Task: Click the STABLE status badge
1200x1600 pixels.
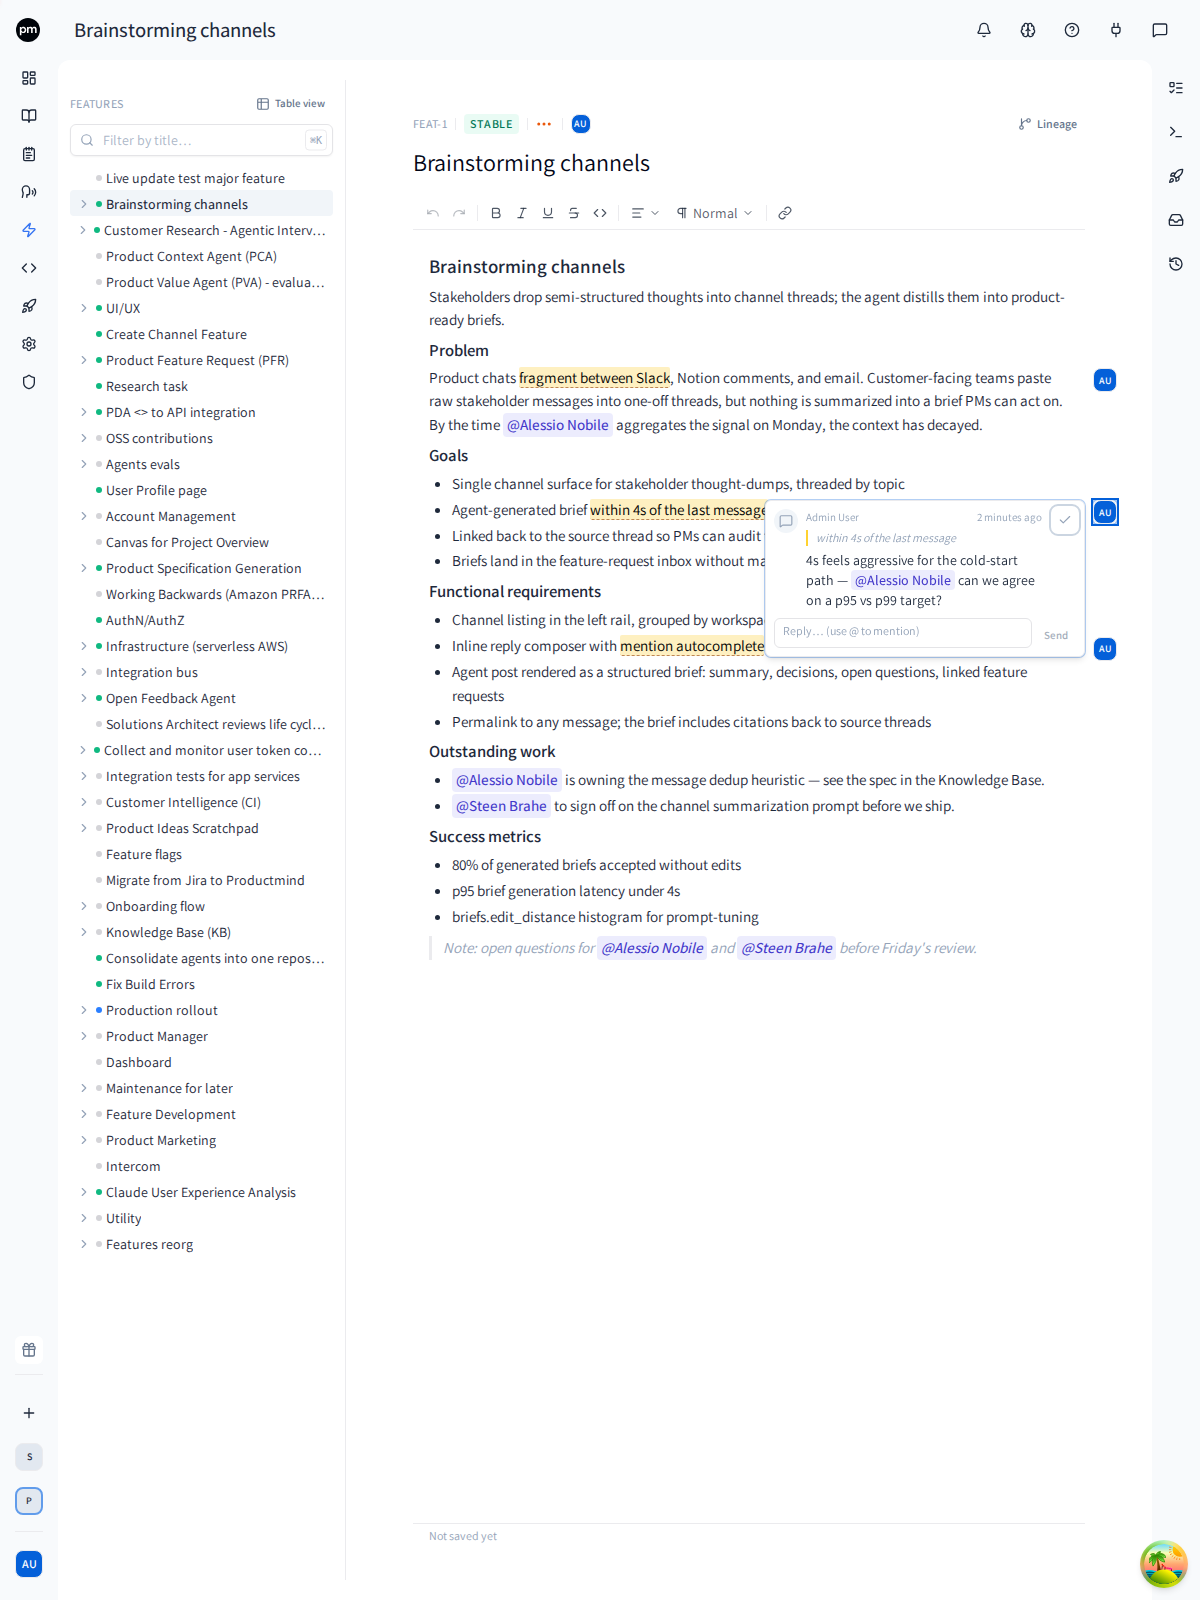Action: (x=491, y=124)
